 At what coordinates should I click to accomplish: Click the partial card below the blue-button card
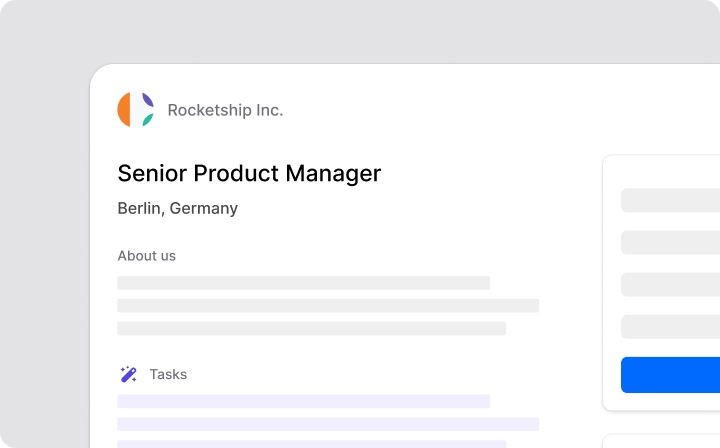661,442
